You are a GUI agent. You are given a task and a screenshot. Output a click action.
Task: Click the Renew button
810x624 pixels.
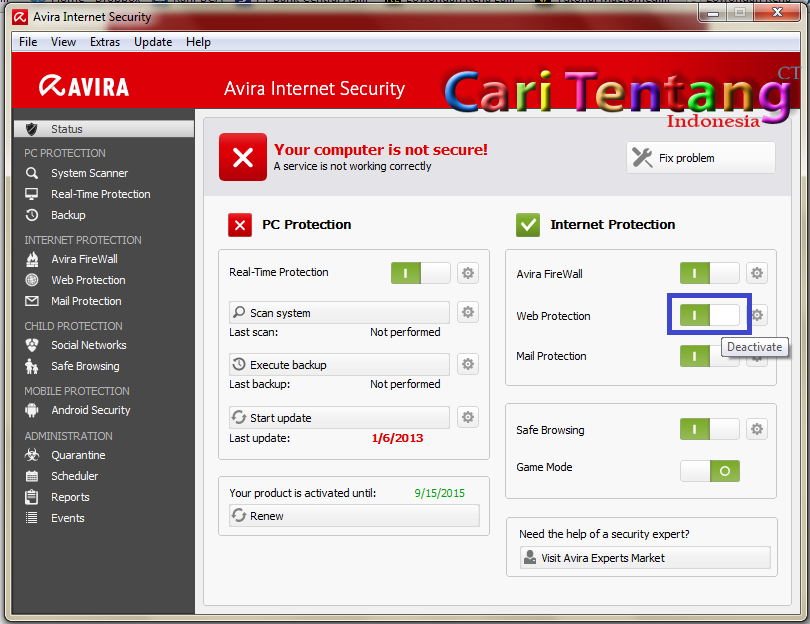[354, 516]
